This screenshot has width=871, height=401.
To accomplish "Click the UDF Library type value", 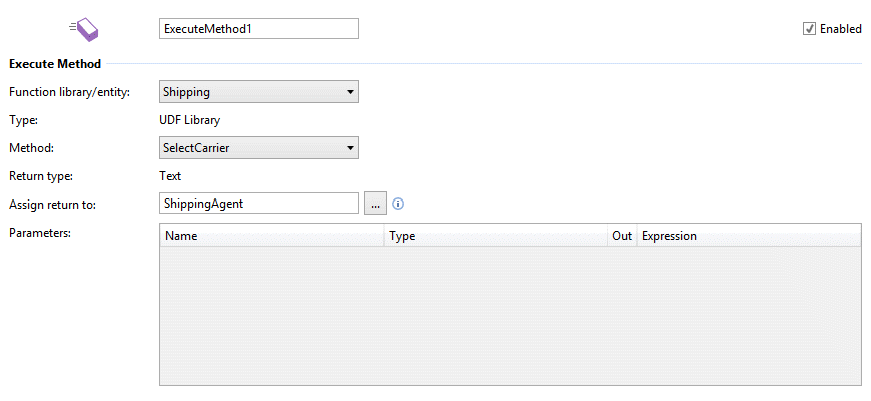I will pyautogui.click(x=190, y=120).
